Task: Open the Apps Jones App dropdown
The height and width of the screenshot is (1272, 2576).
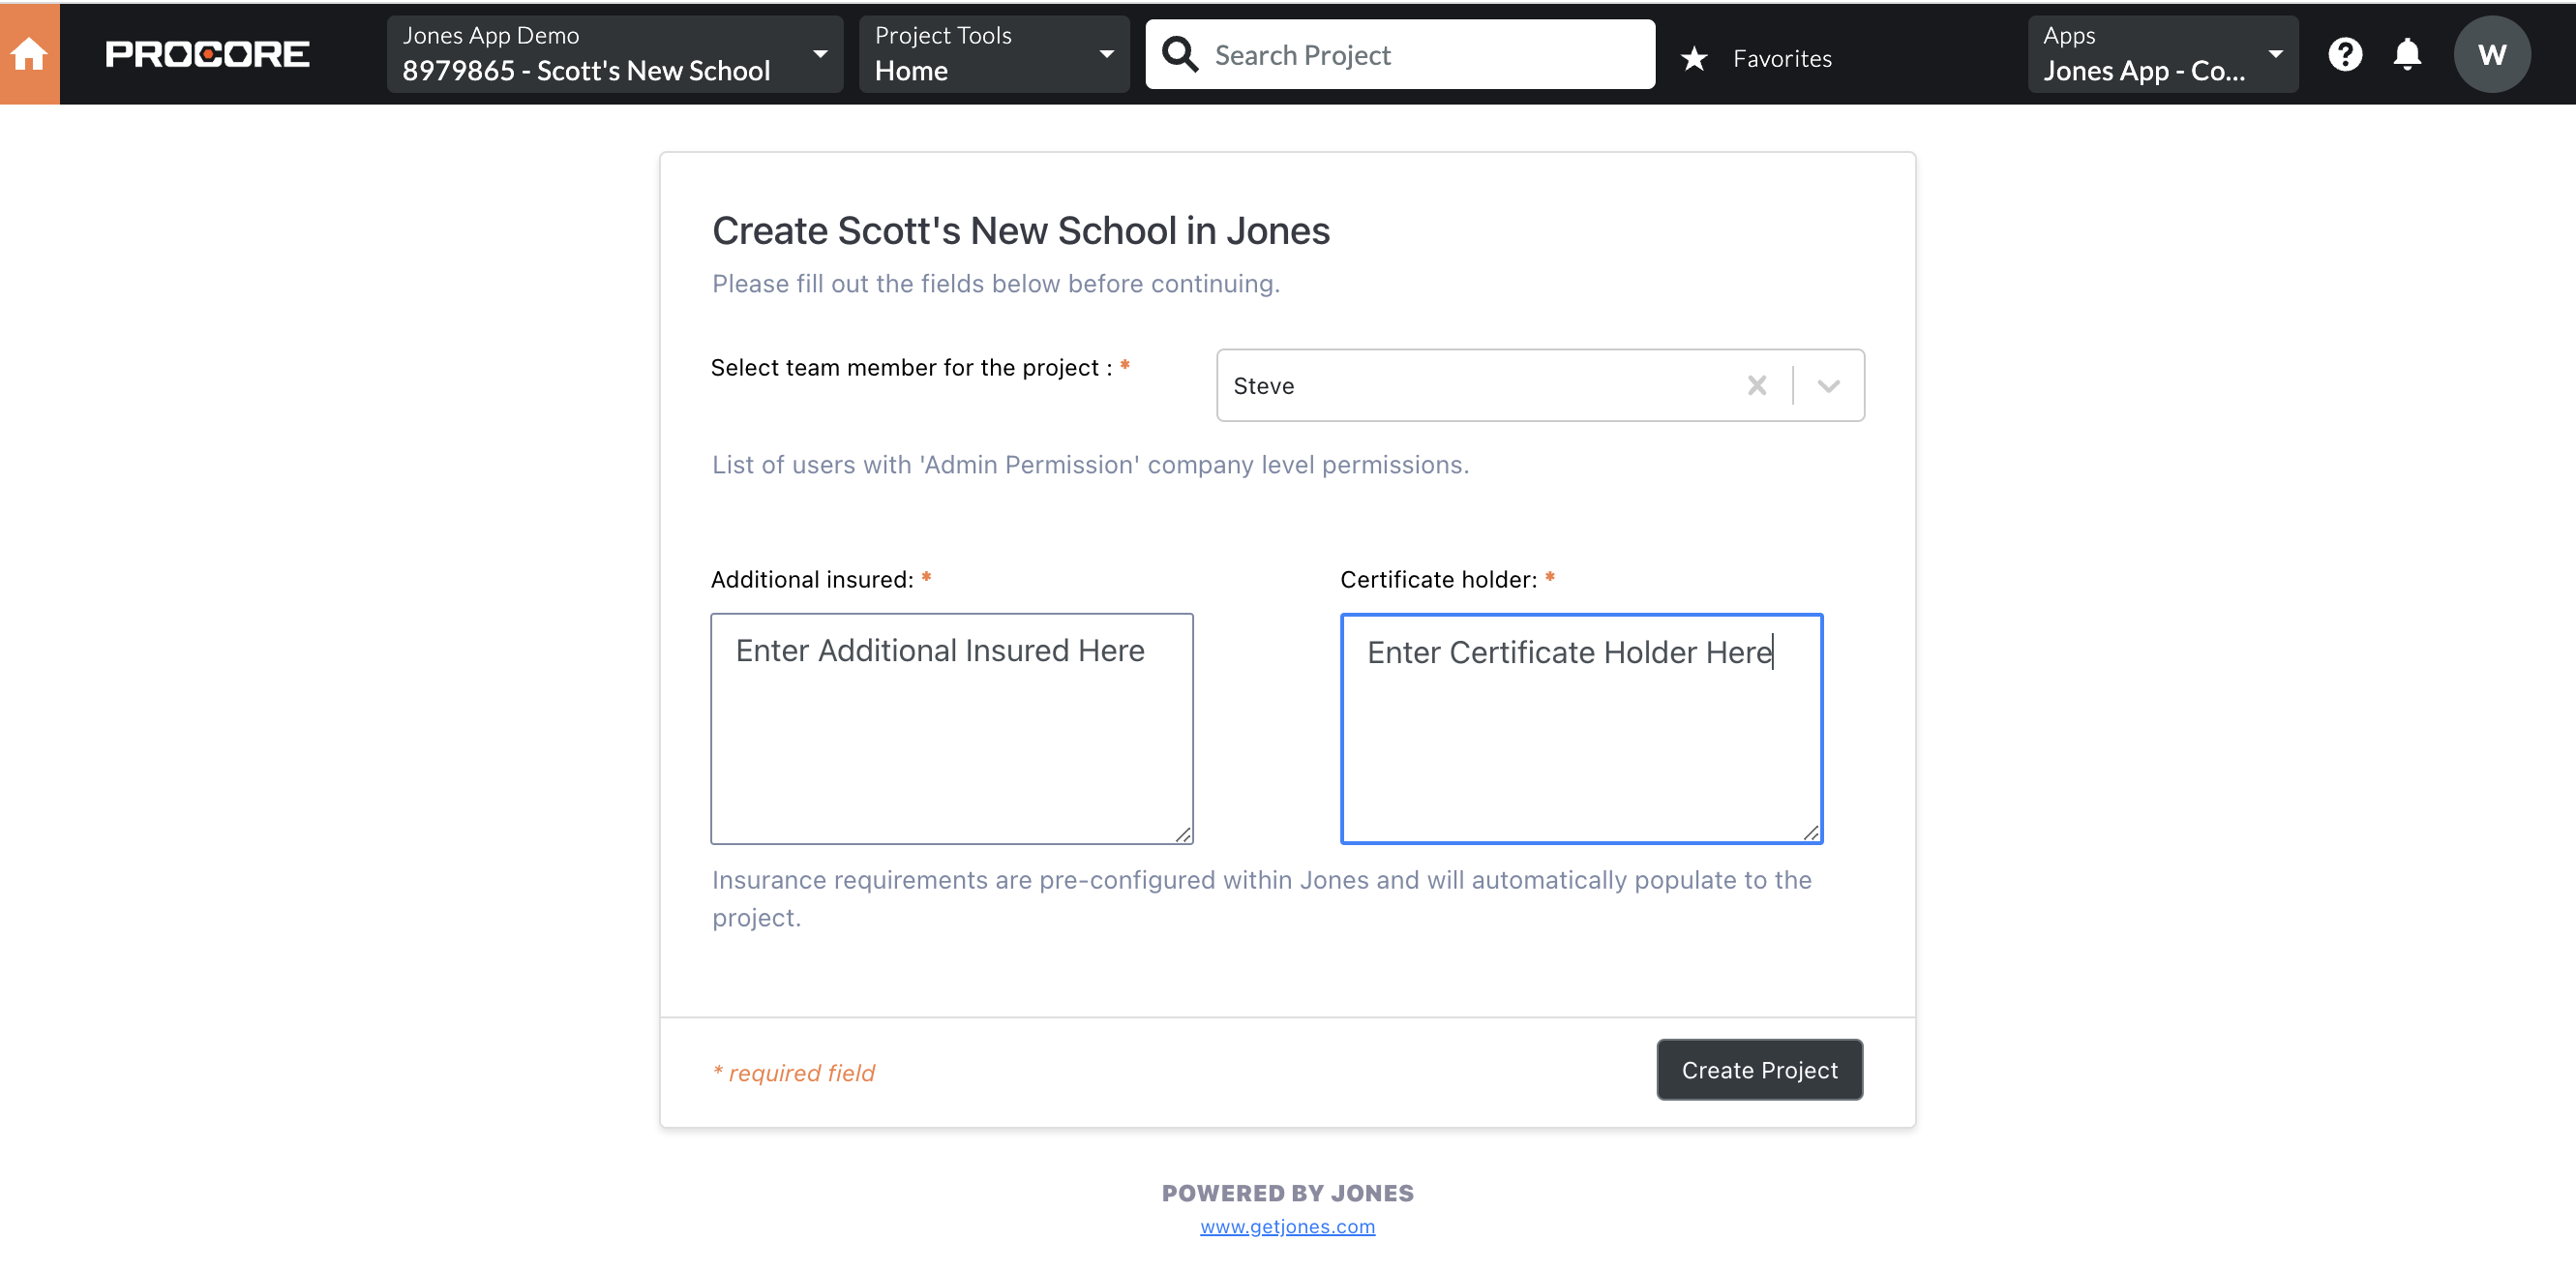Action: pyautogui.click(x=2162, y=54)
